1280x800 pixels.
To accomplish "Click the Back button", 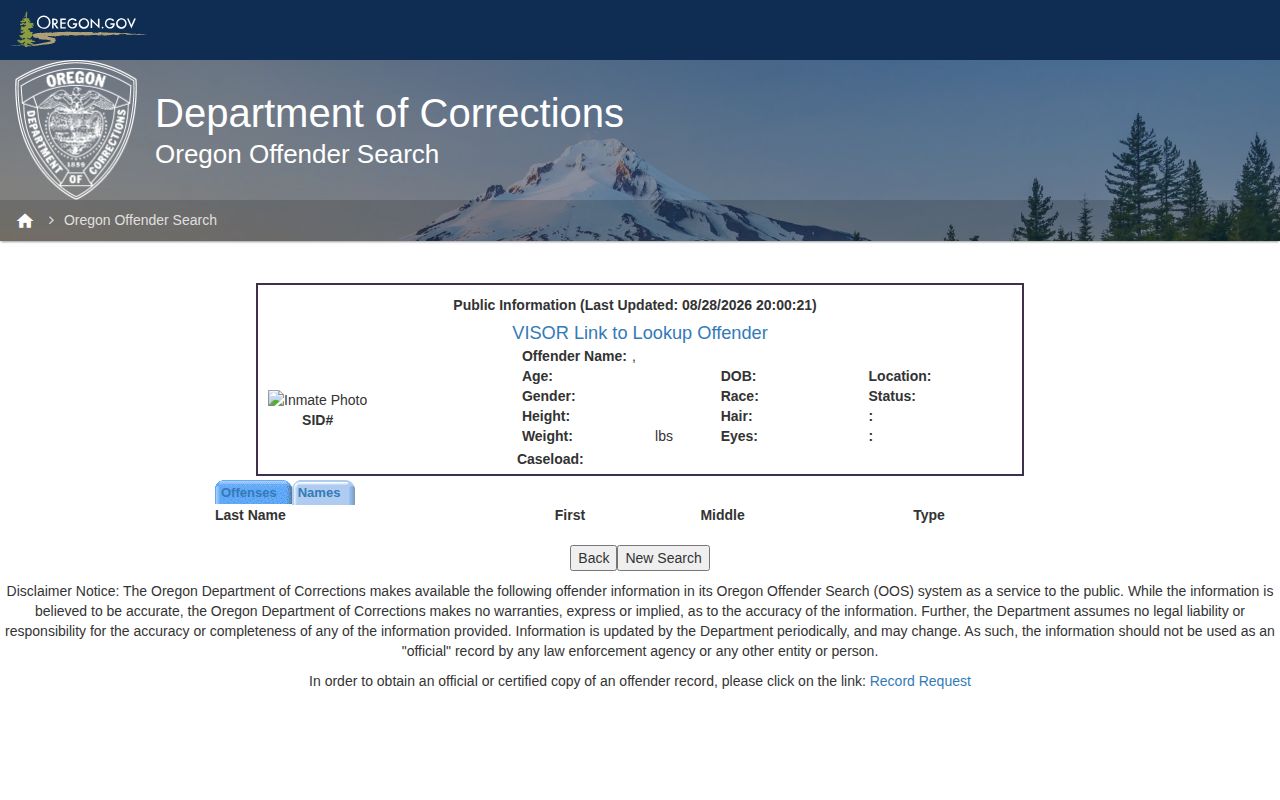I will pyautogui.click(x=593, y=558).
